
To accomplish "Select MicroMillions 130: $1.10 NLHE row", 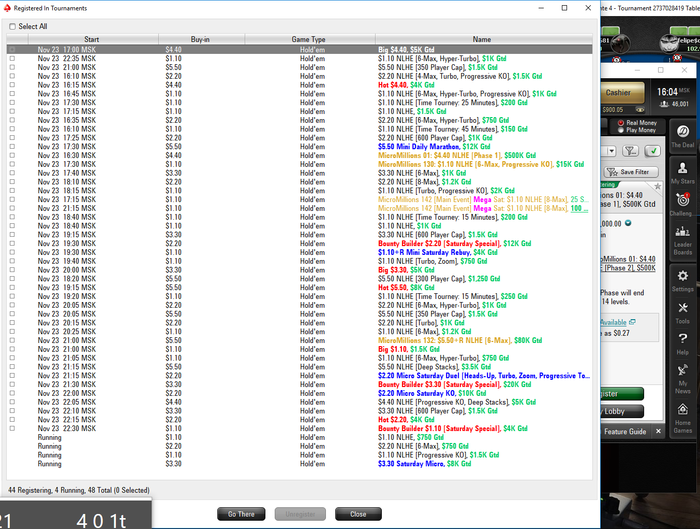I will (x=299, y=164).
